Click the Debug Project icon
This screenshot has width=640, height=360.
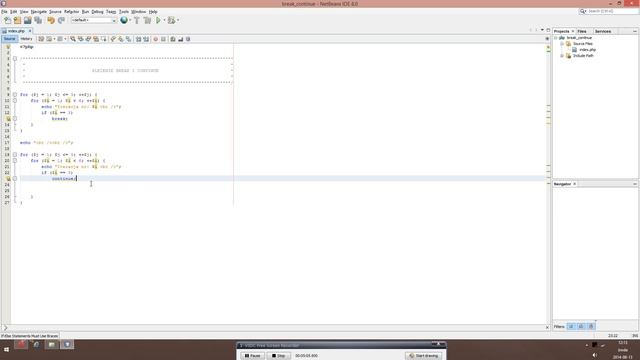tap(171, 20)
